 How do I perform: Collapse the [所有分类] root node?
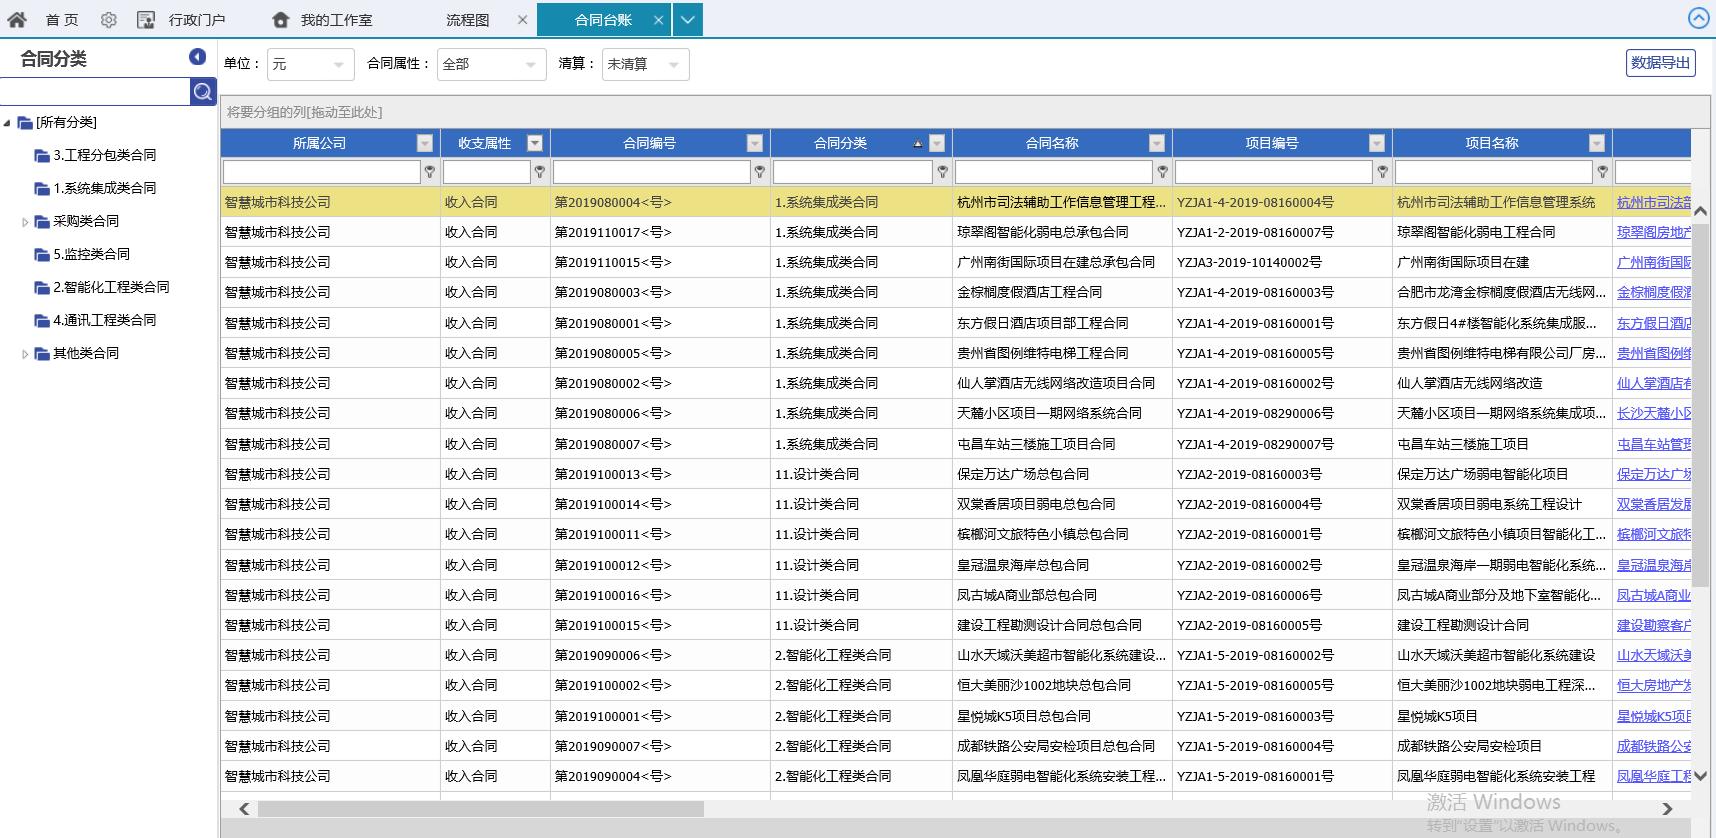(x=8, y=123)
